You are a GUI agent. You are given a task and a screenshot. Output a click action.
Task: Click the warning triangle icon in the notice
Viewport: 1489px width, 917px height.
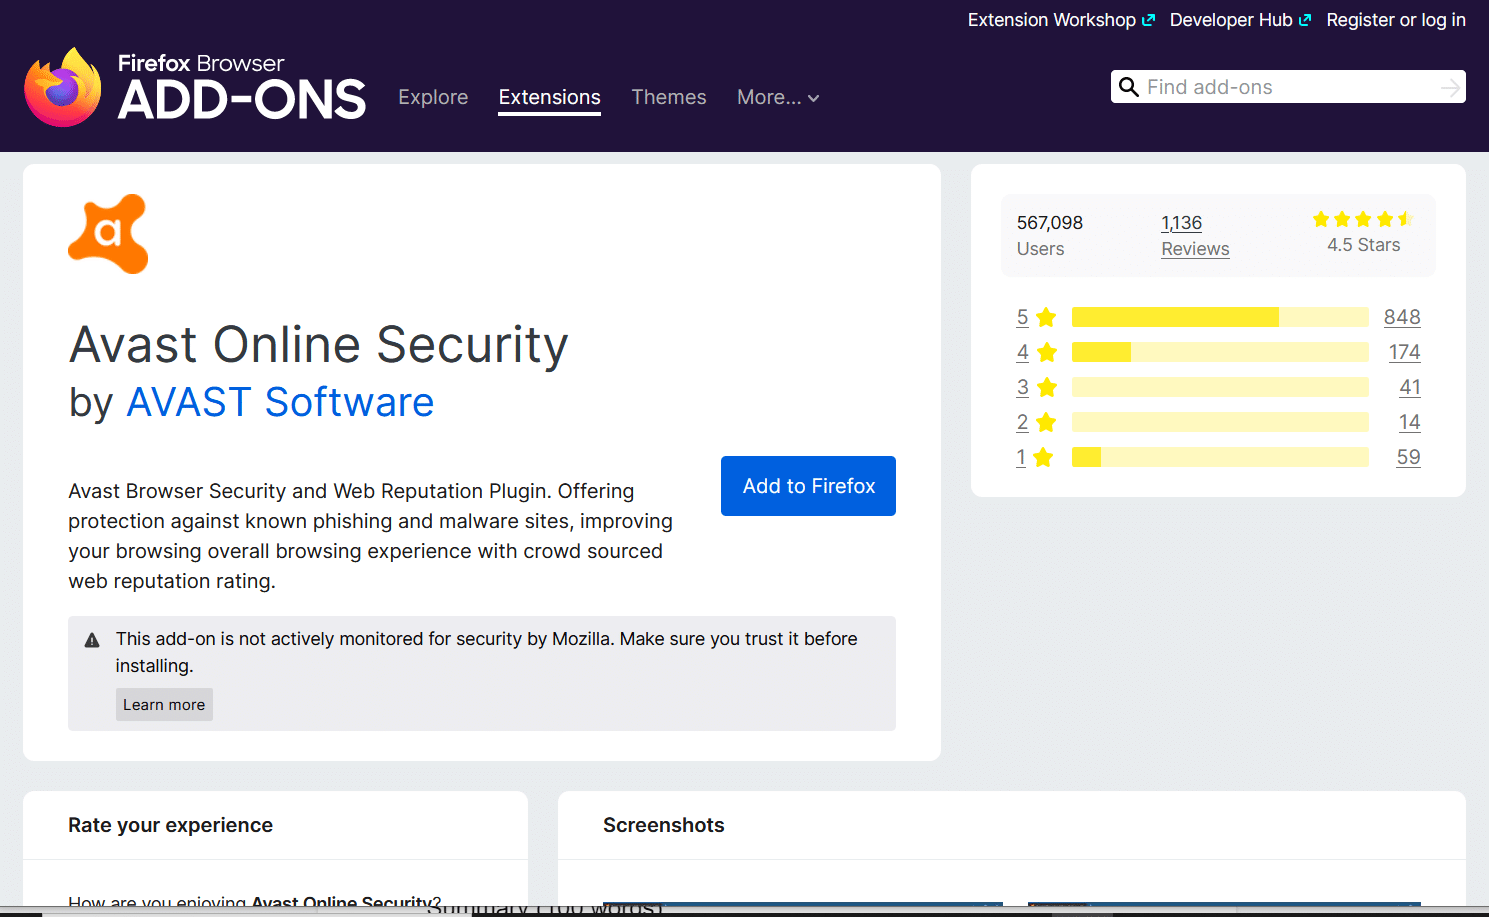pyautogui.click(x=91, y=639)
